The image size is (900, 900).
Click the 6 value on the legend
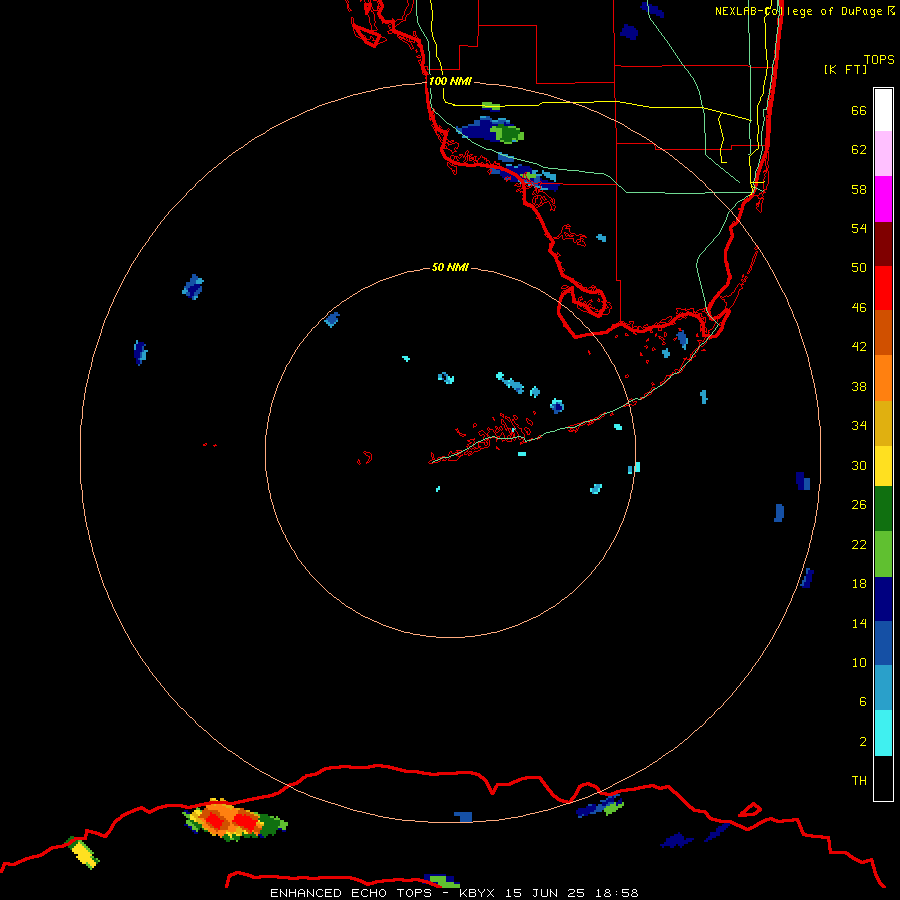[862, 702]
